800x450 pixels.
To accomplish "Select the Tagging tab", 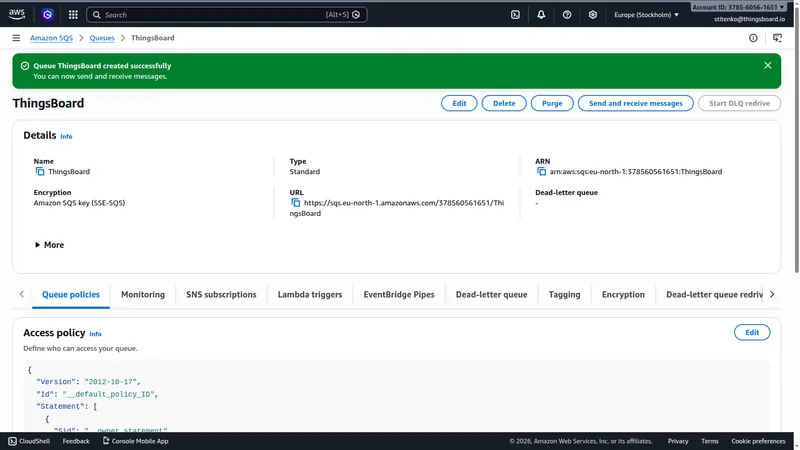I will (564, 294).
